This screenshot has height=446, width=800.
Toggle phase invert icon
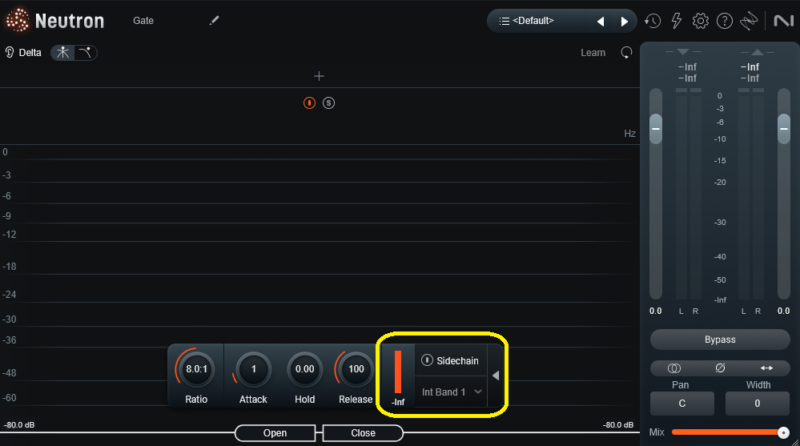(x=720, y=368)
